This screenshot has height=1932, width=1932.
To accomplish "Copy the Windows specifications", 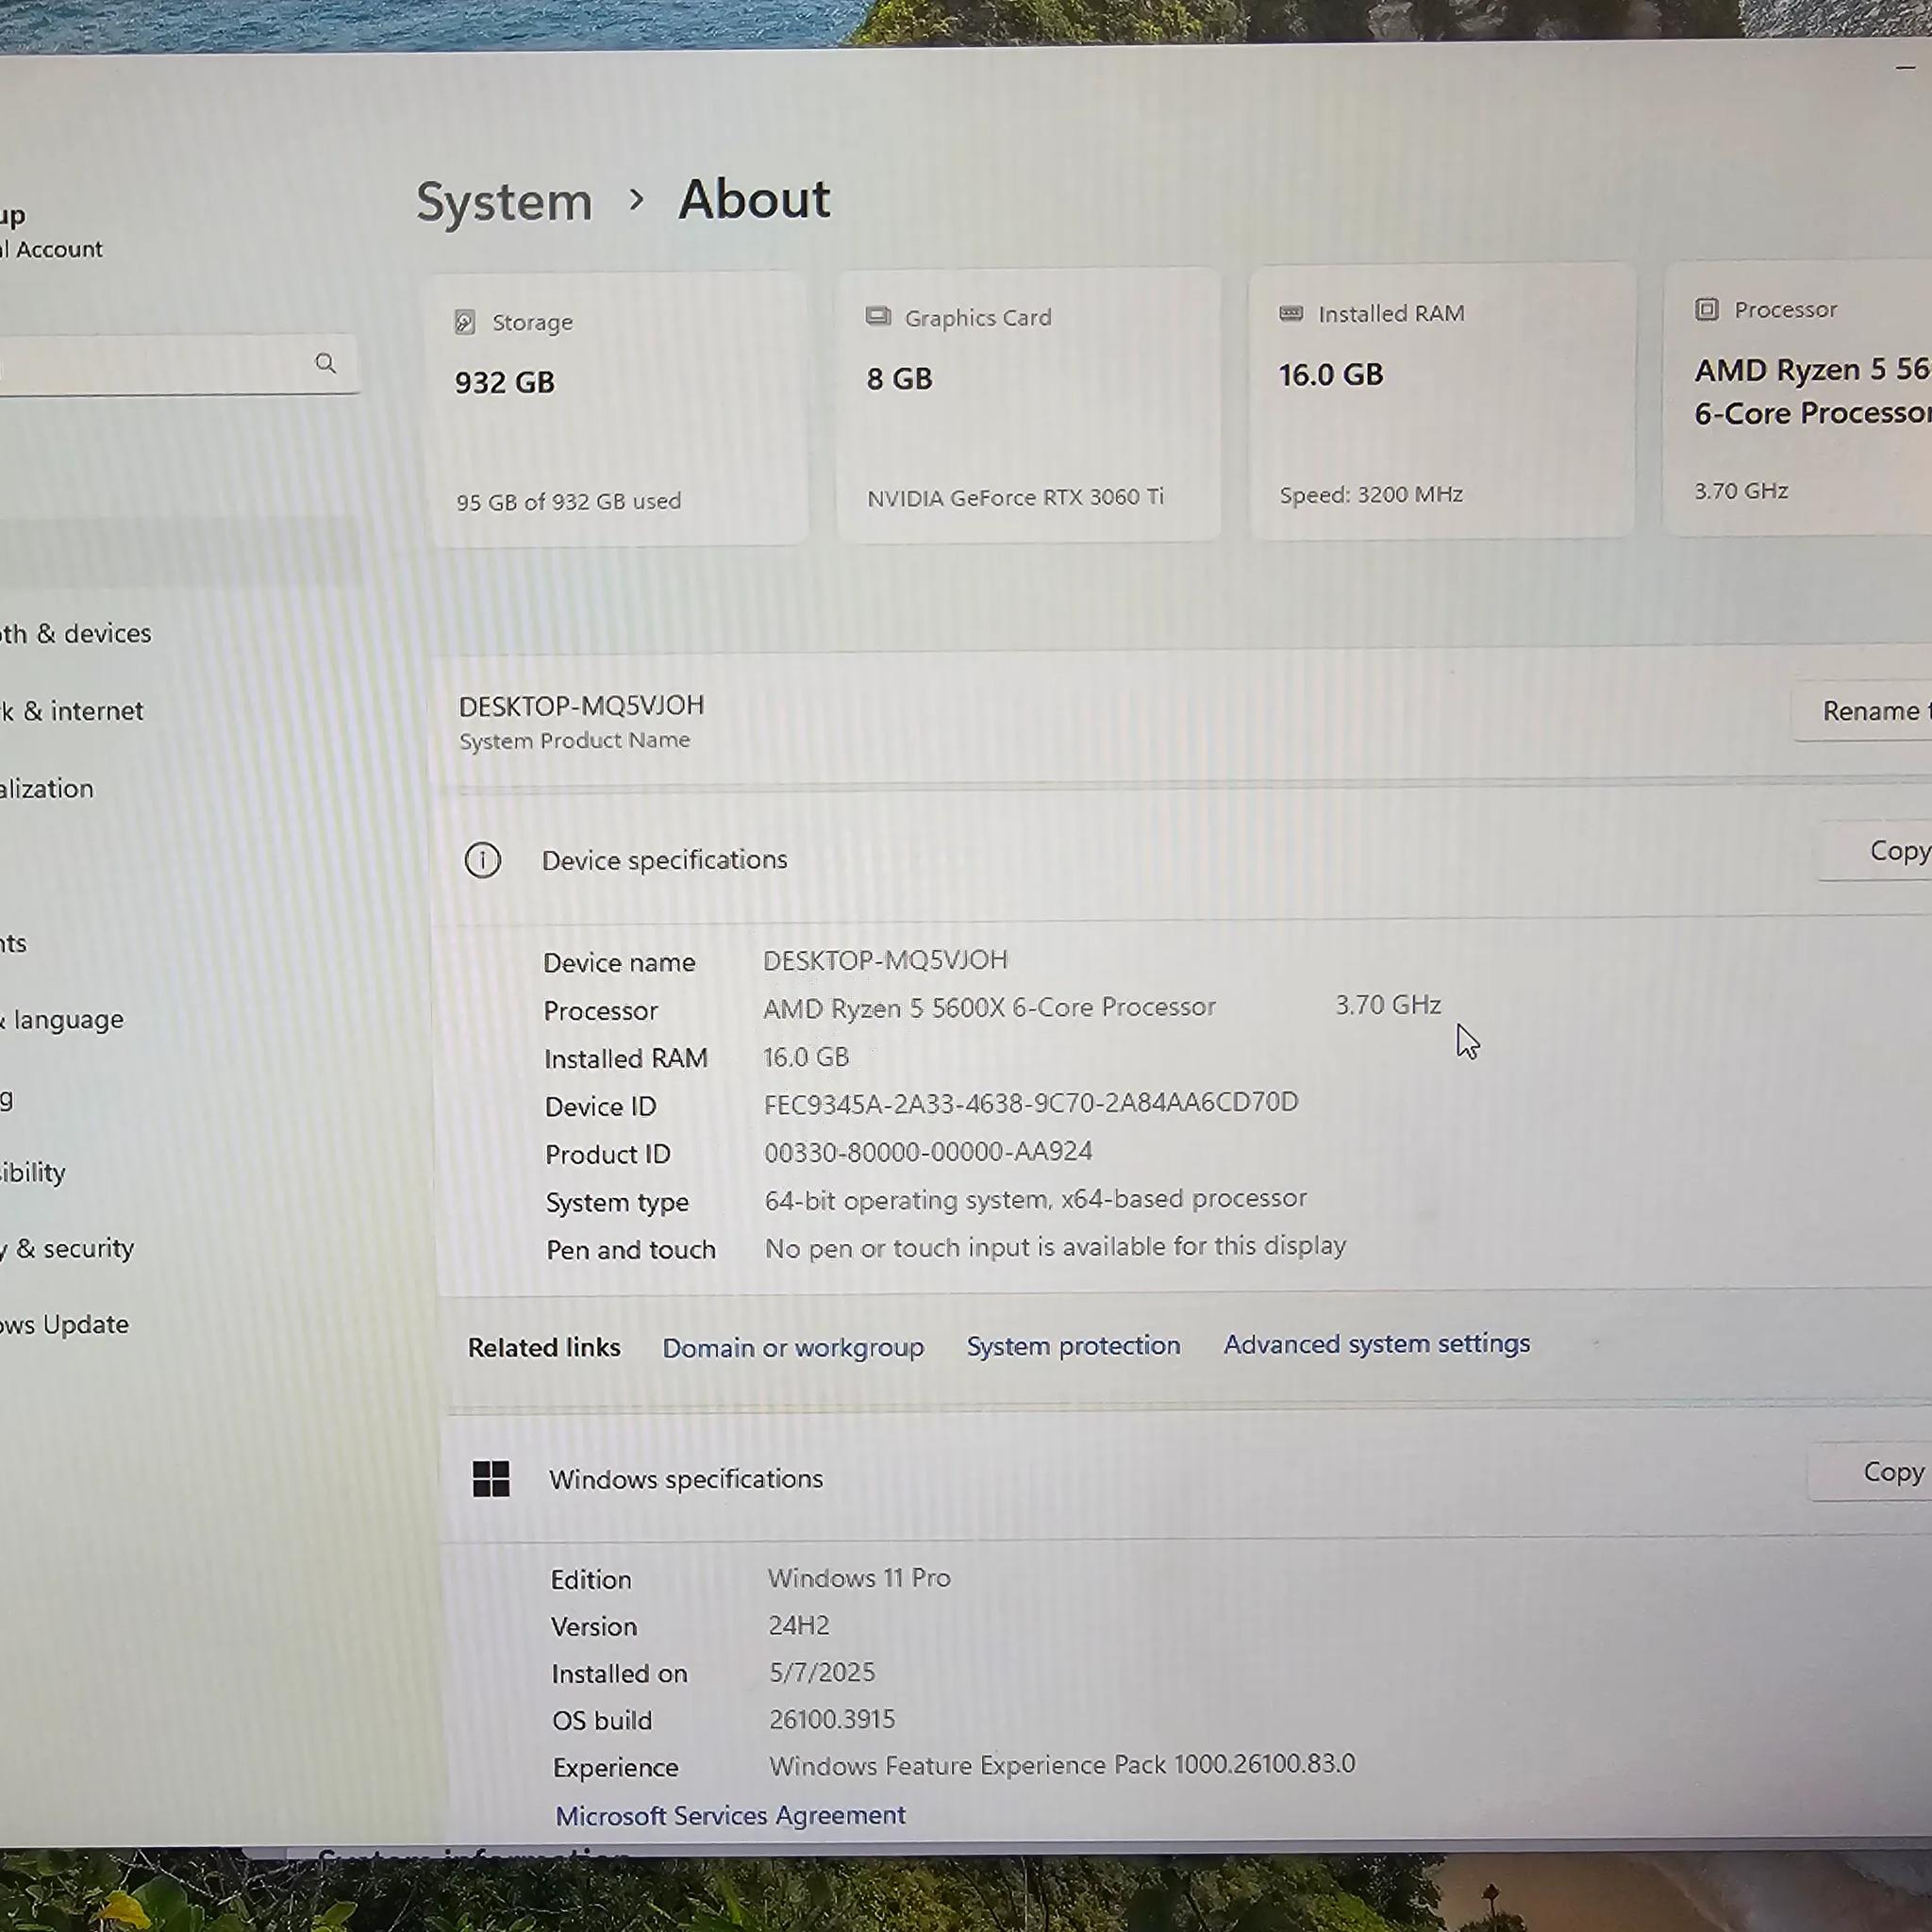I will pos(1871,1472).
